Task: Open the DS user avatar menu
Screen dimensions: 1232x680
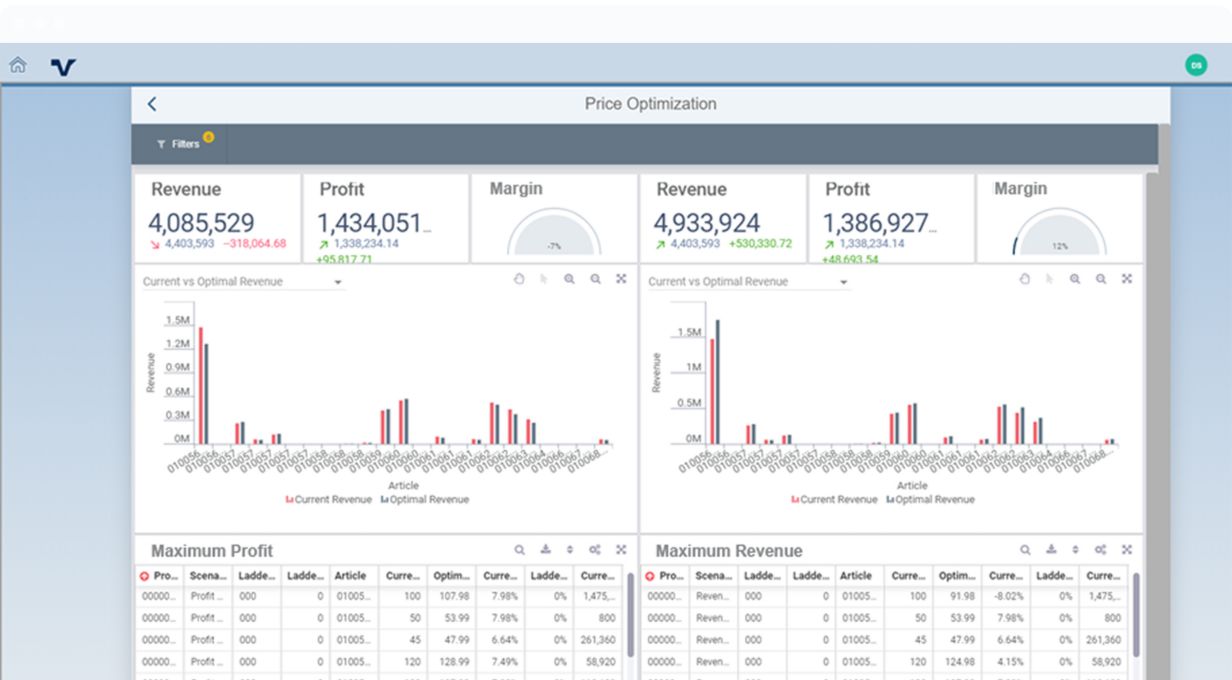Action: [x=1196, y=65]
